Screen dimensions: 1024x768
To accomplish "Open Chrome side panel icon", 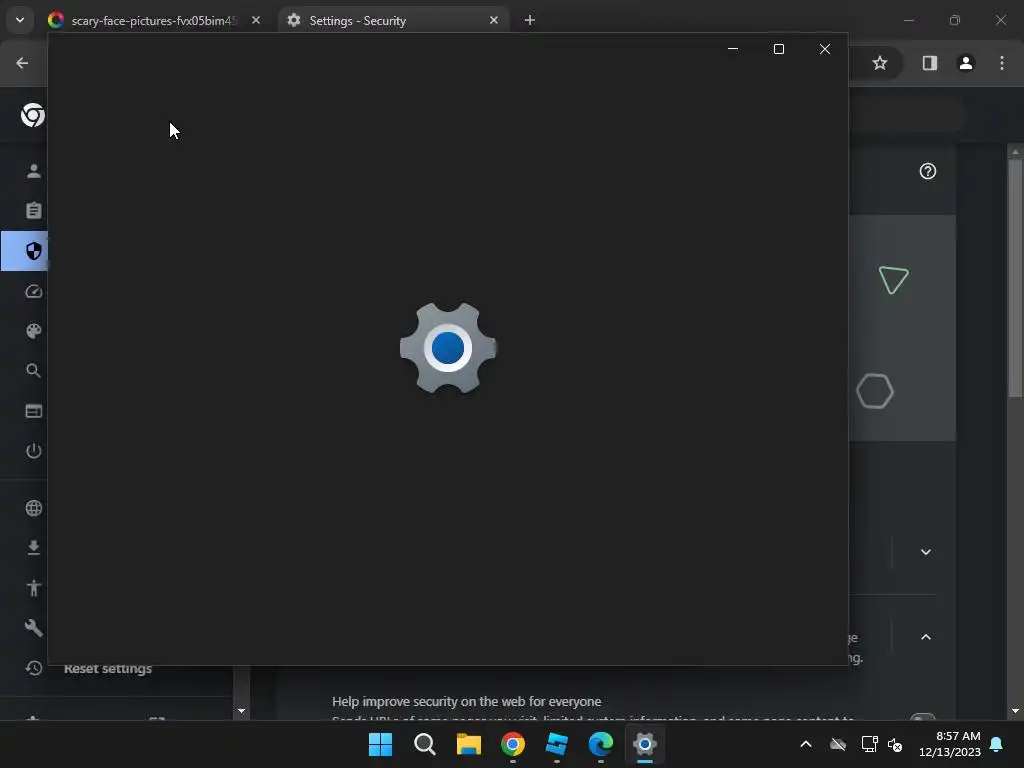I will pyautogui.click(x=929, y=63).
